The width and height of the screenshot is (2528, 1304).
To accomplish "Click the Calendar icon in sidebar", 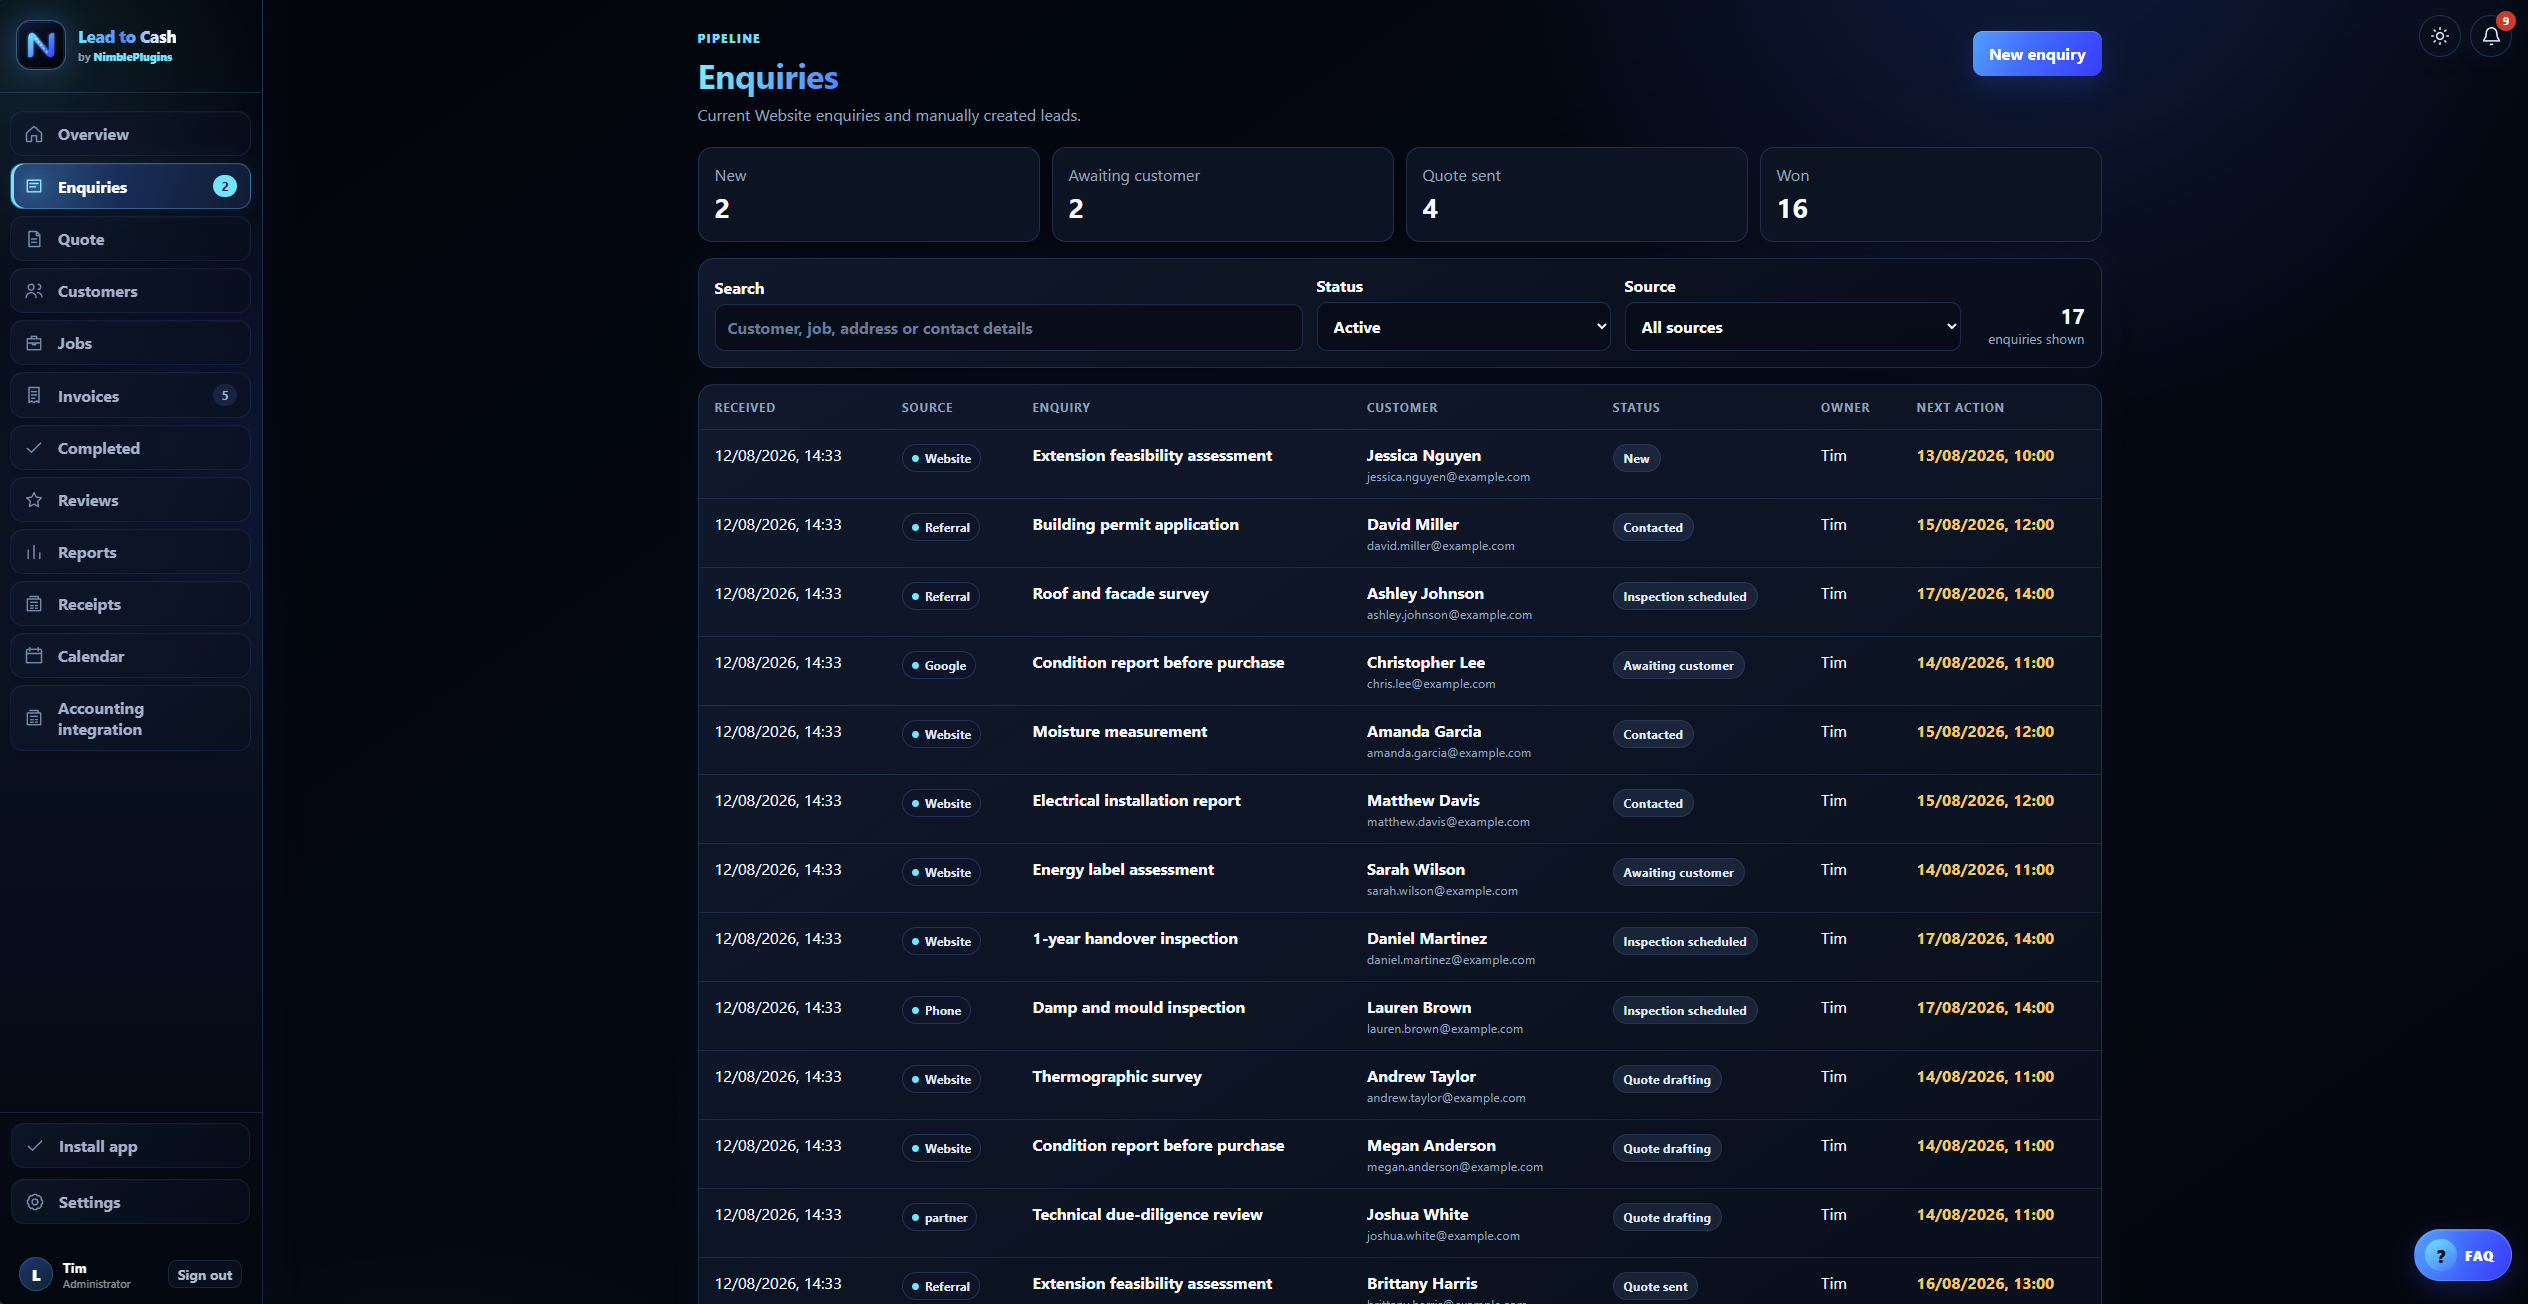I will coord(34,656).
